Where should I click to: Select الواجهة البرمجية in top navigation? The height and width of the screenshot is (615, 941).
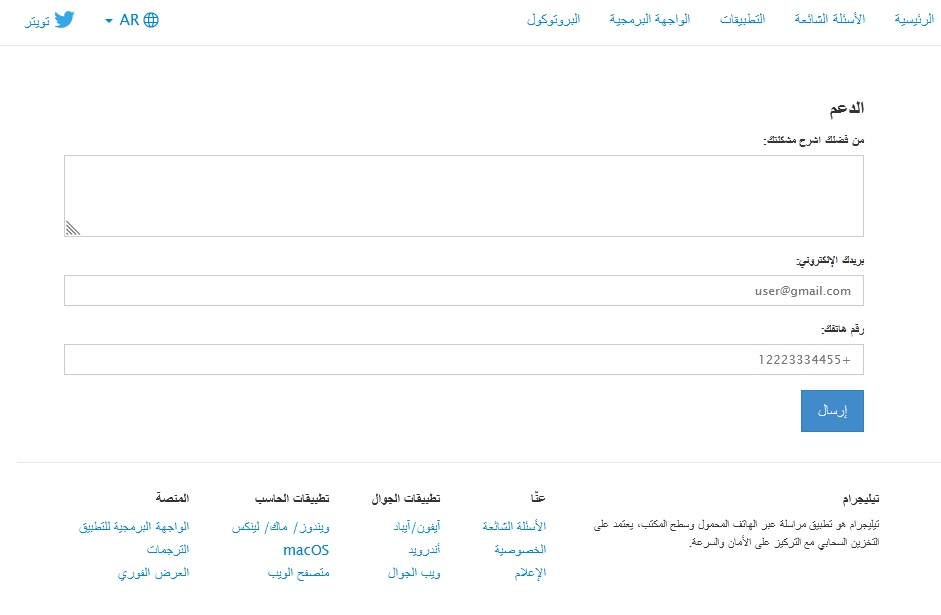[650, 19]
